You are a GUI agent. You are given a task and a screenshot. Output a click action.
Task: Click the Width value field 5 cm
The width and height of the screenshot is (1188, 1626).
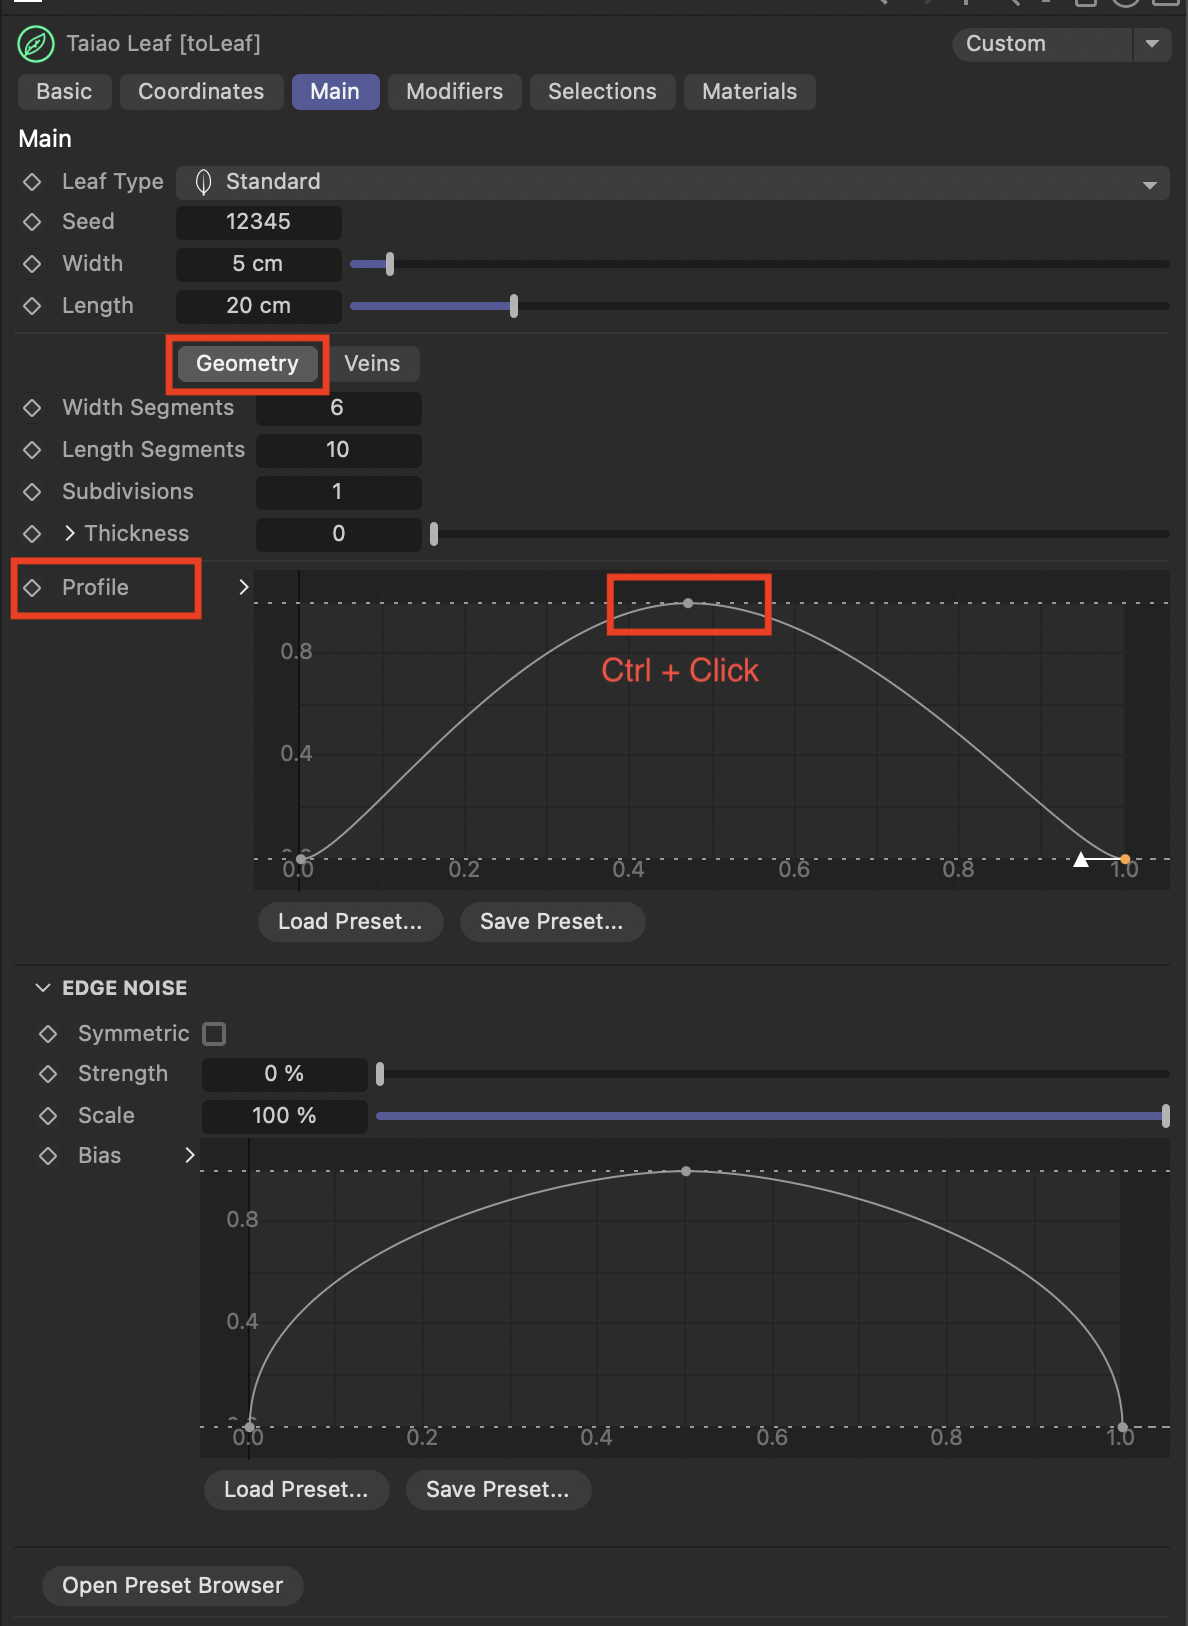[x=259, y=264]
